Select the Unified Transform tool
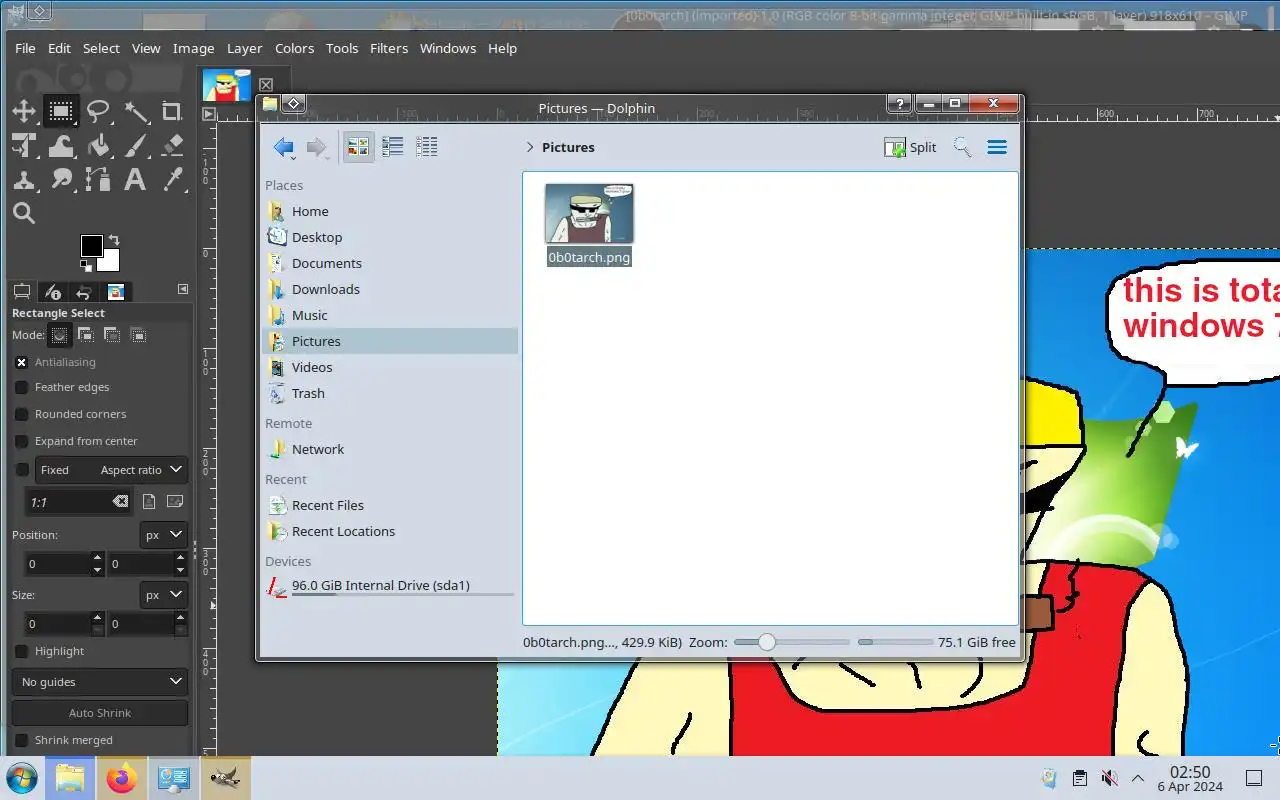The width and height of the screenshot is (1280, 800). tap(23, 146)
